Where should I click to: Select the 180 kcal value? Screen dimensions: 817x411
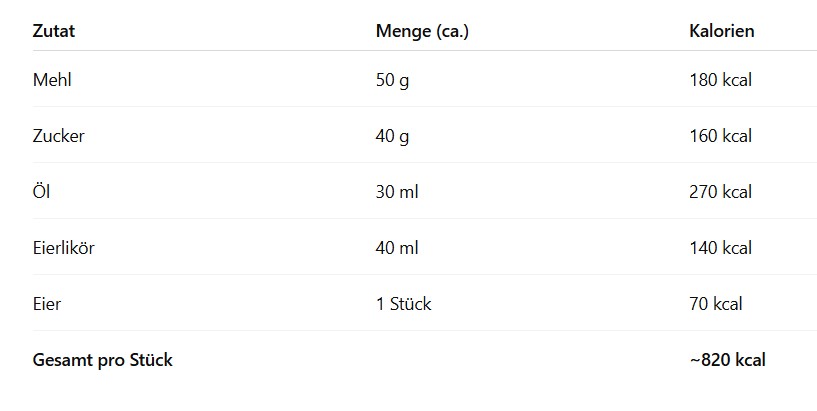720,80
